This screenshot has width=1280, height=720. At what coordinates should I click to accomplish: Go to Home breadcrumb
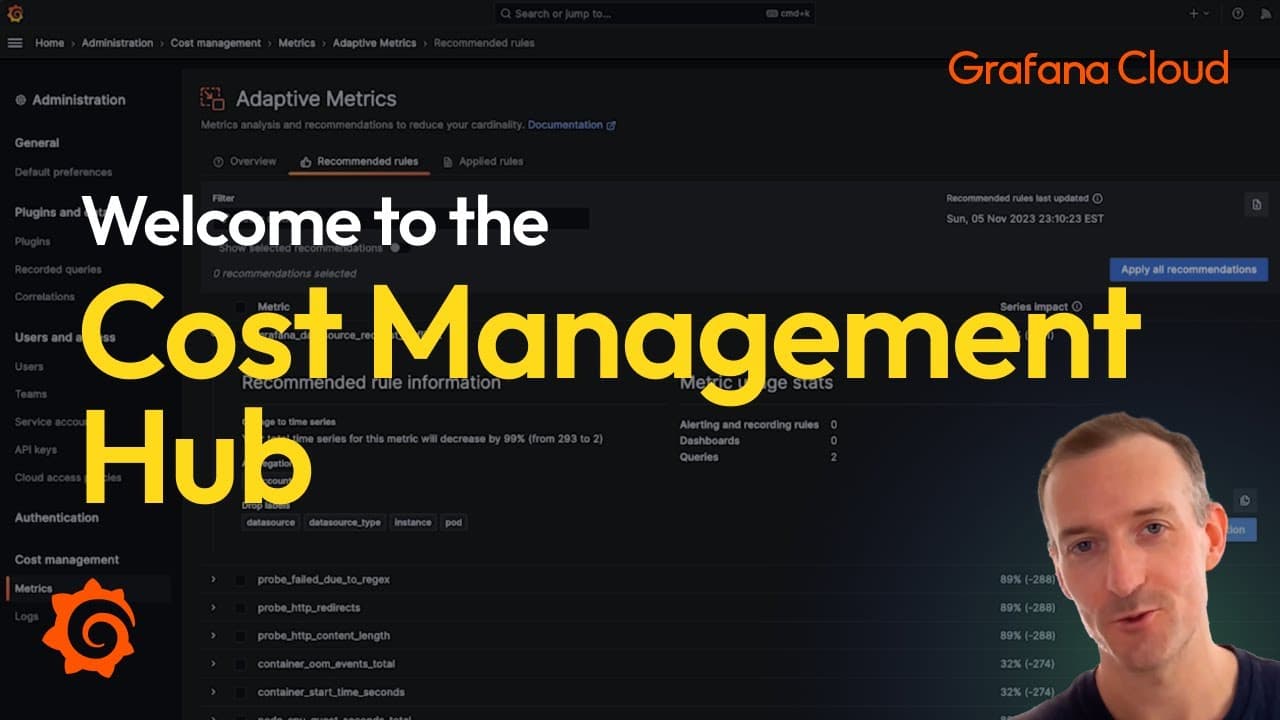(49, 43)
